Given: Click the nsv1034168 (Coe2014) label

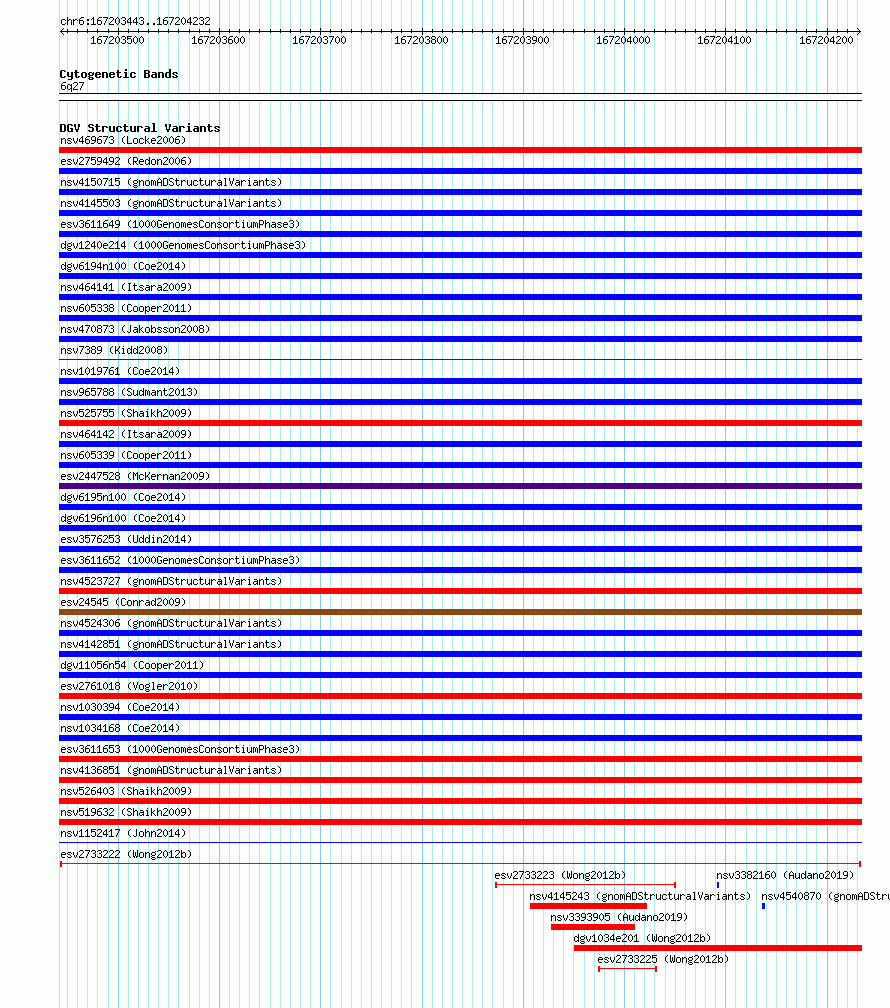Looking at the screenshot, I should (120, 728).
